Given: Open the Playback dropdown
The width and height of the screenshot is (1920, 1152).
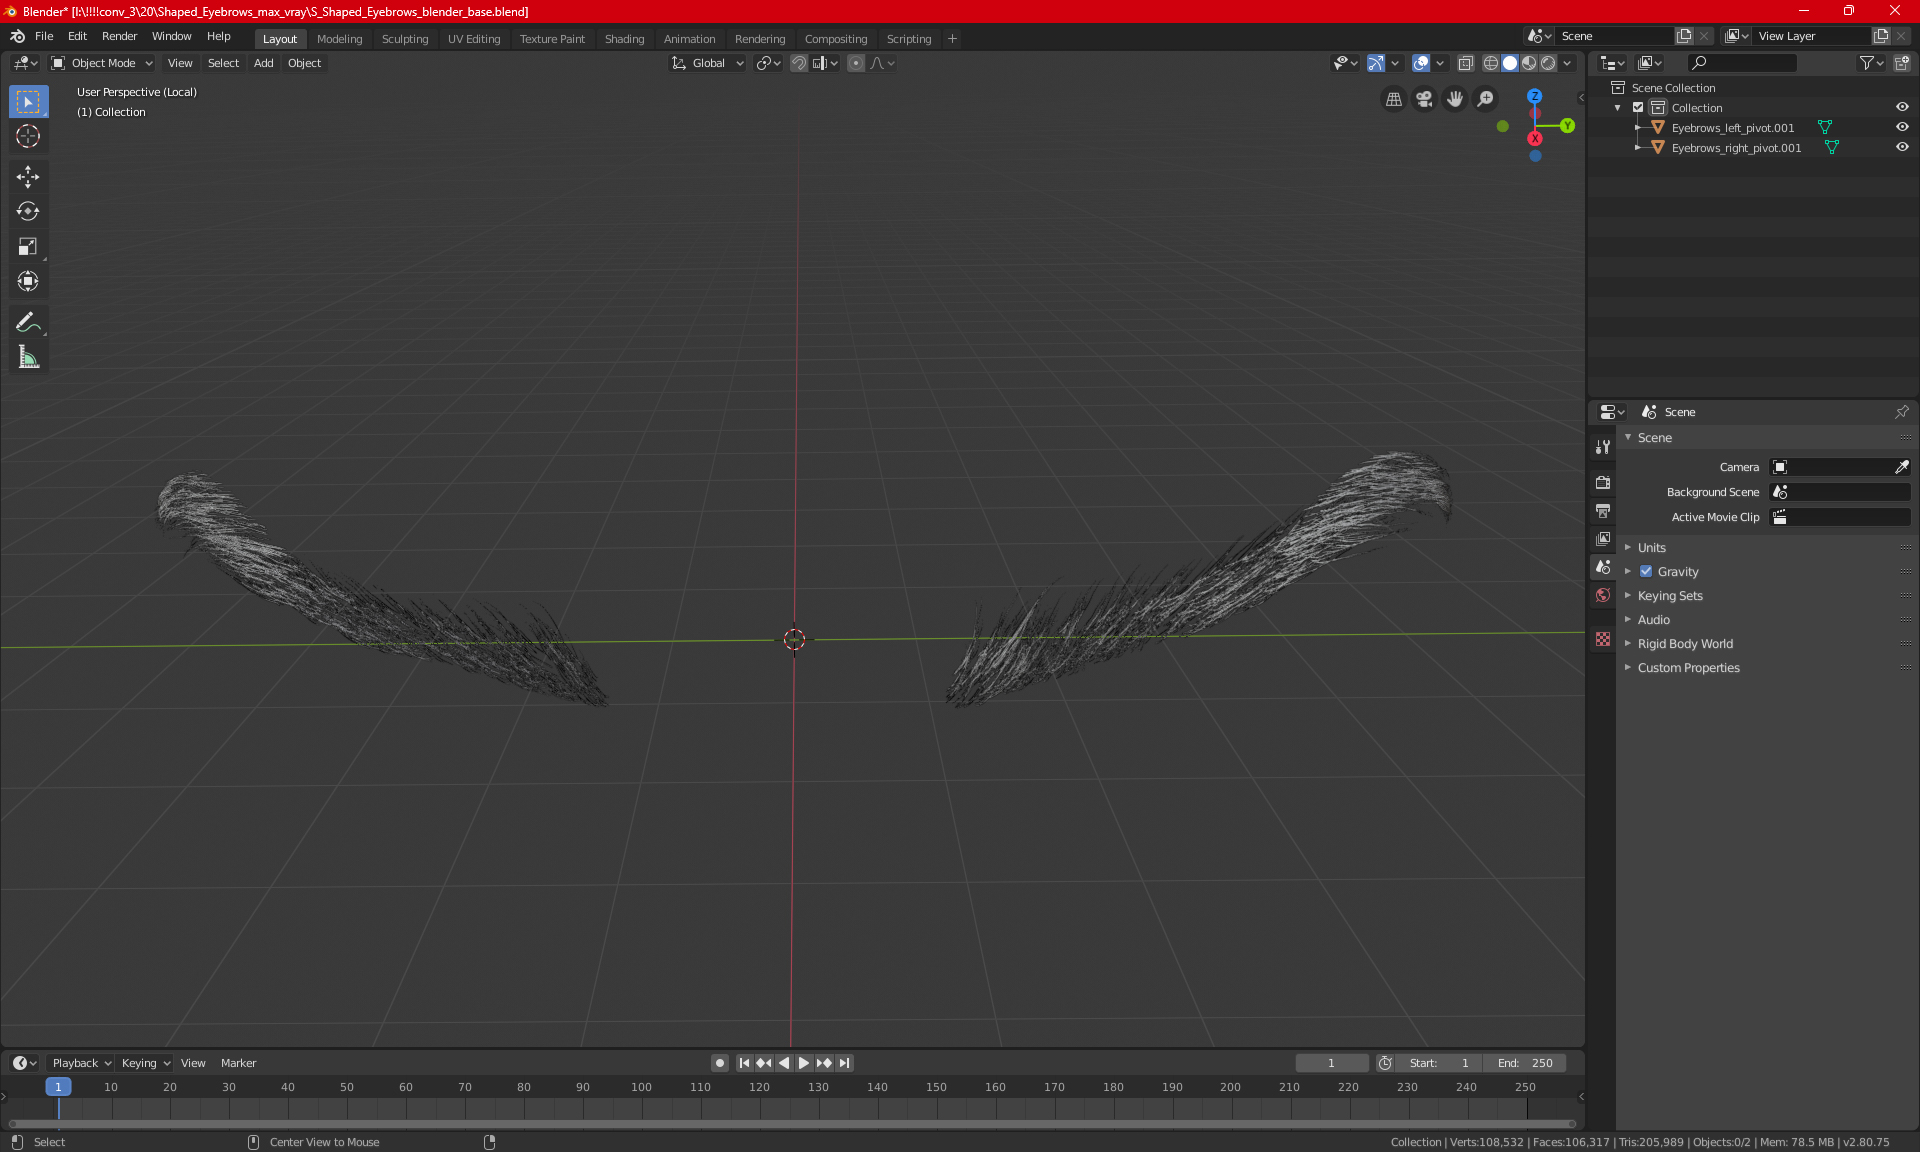Looking at the screenshot, I should click(x=81, y=1063).
